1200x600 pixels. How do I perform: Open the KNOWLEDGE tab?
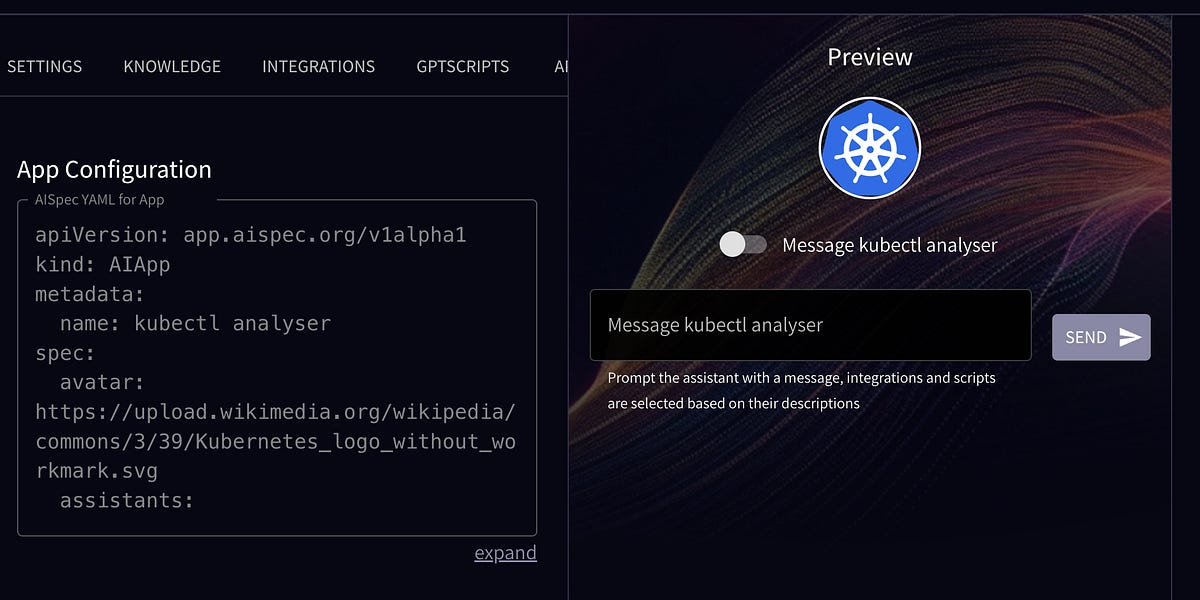(x=172, y=66)
